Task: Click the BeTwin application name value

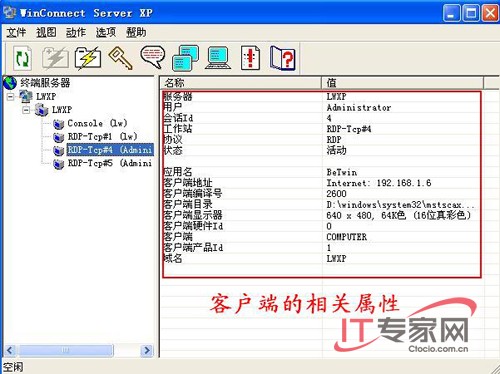Action: tap(342, 172)
